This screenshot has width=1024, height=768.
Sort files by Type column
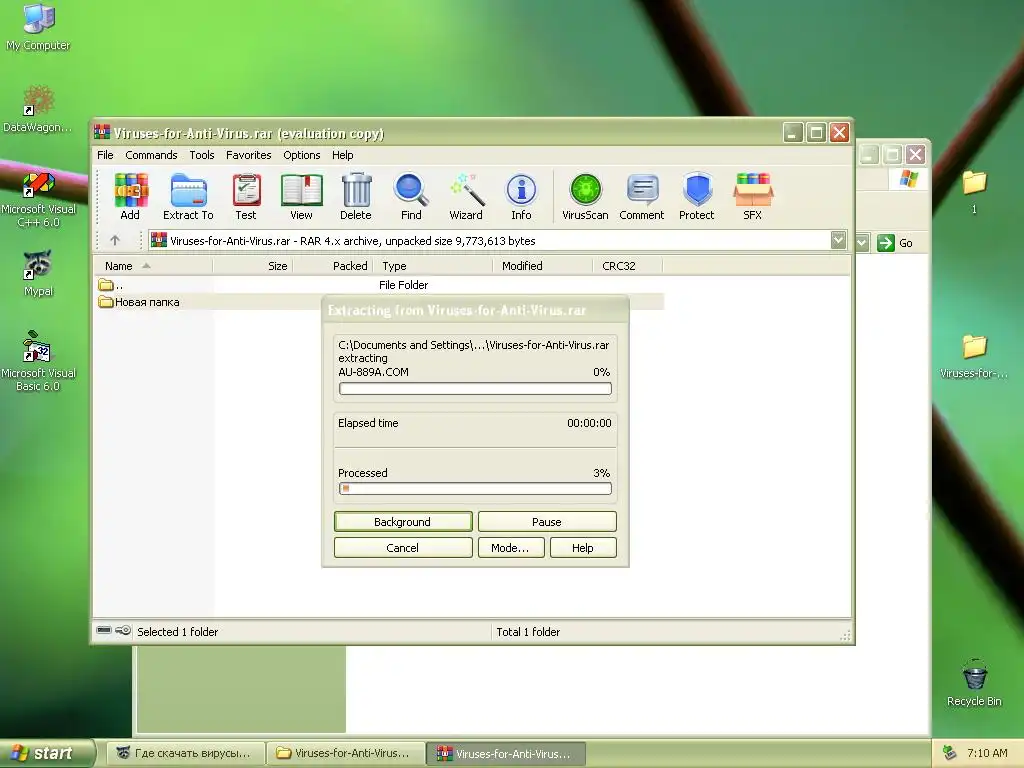pyautogui.click(x=433, y=266)
